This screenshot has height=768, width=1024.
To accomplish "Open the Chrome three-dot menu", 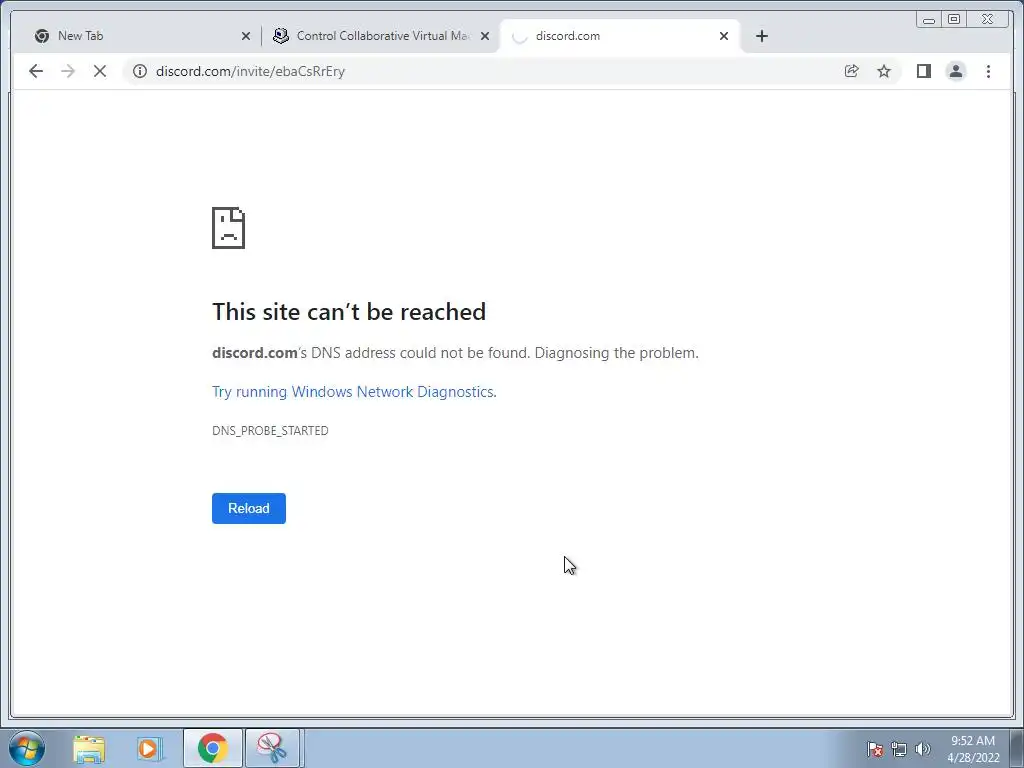I will [x=988, y=71].
